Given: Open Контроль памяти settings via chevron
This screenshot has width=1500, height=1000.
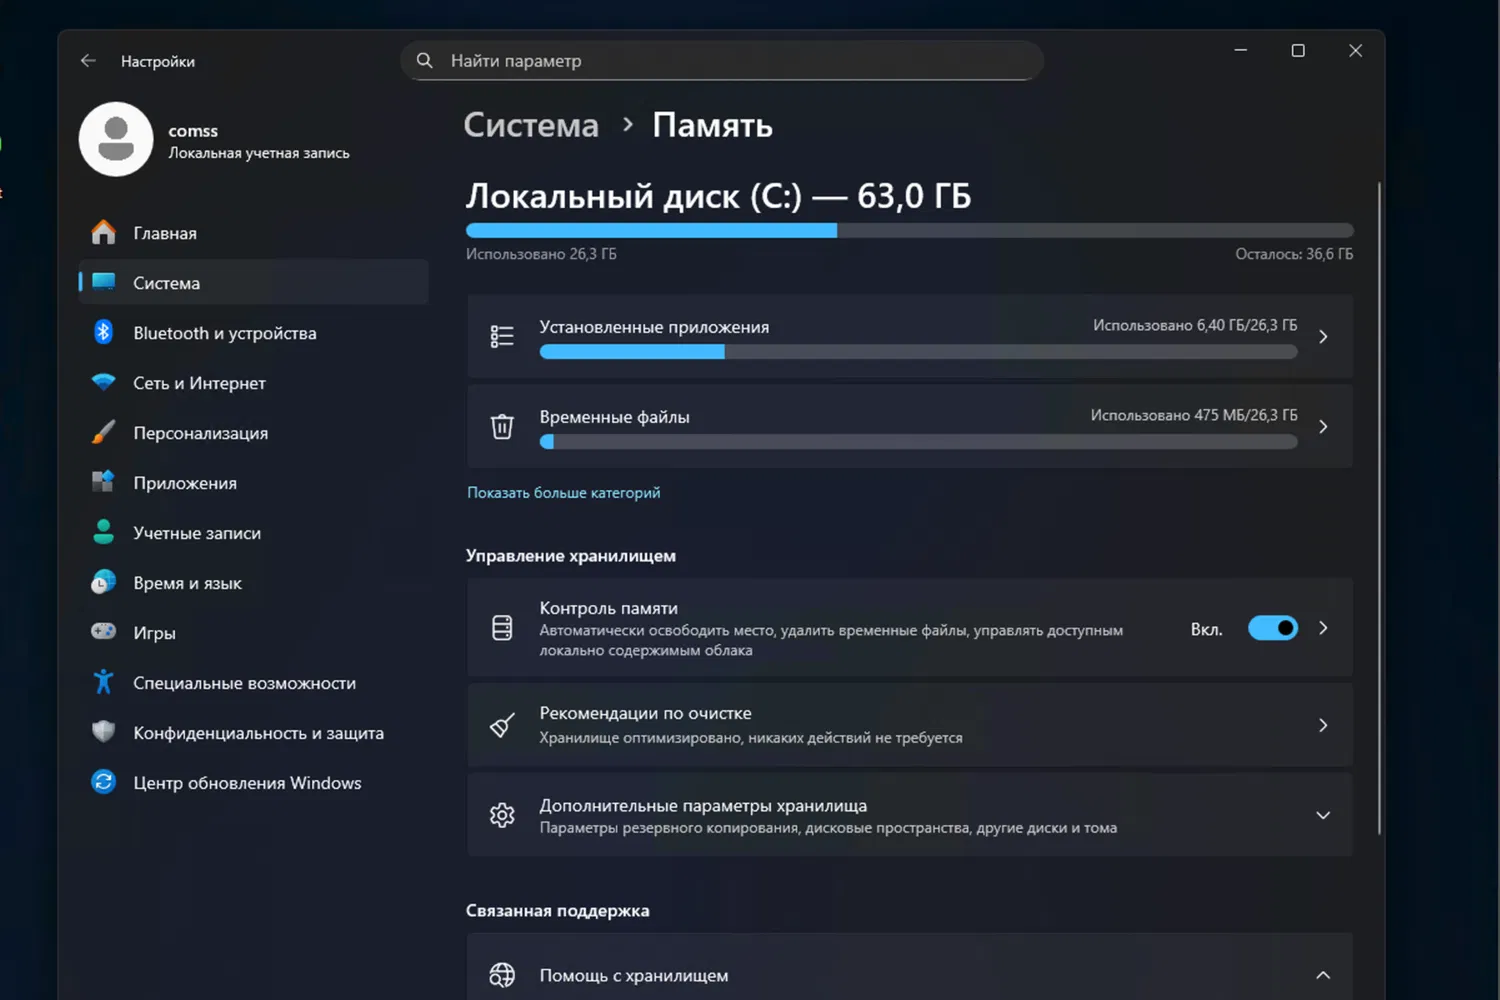Looking at the screenshot, I should click(x=1323, y=628).
